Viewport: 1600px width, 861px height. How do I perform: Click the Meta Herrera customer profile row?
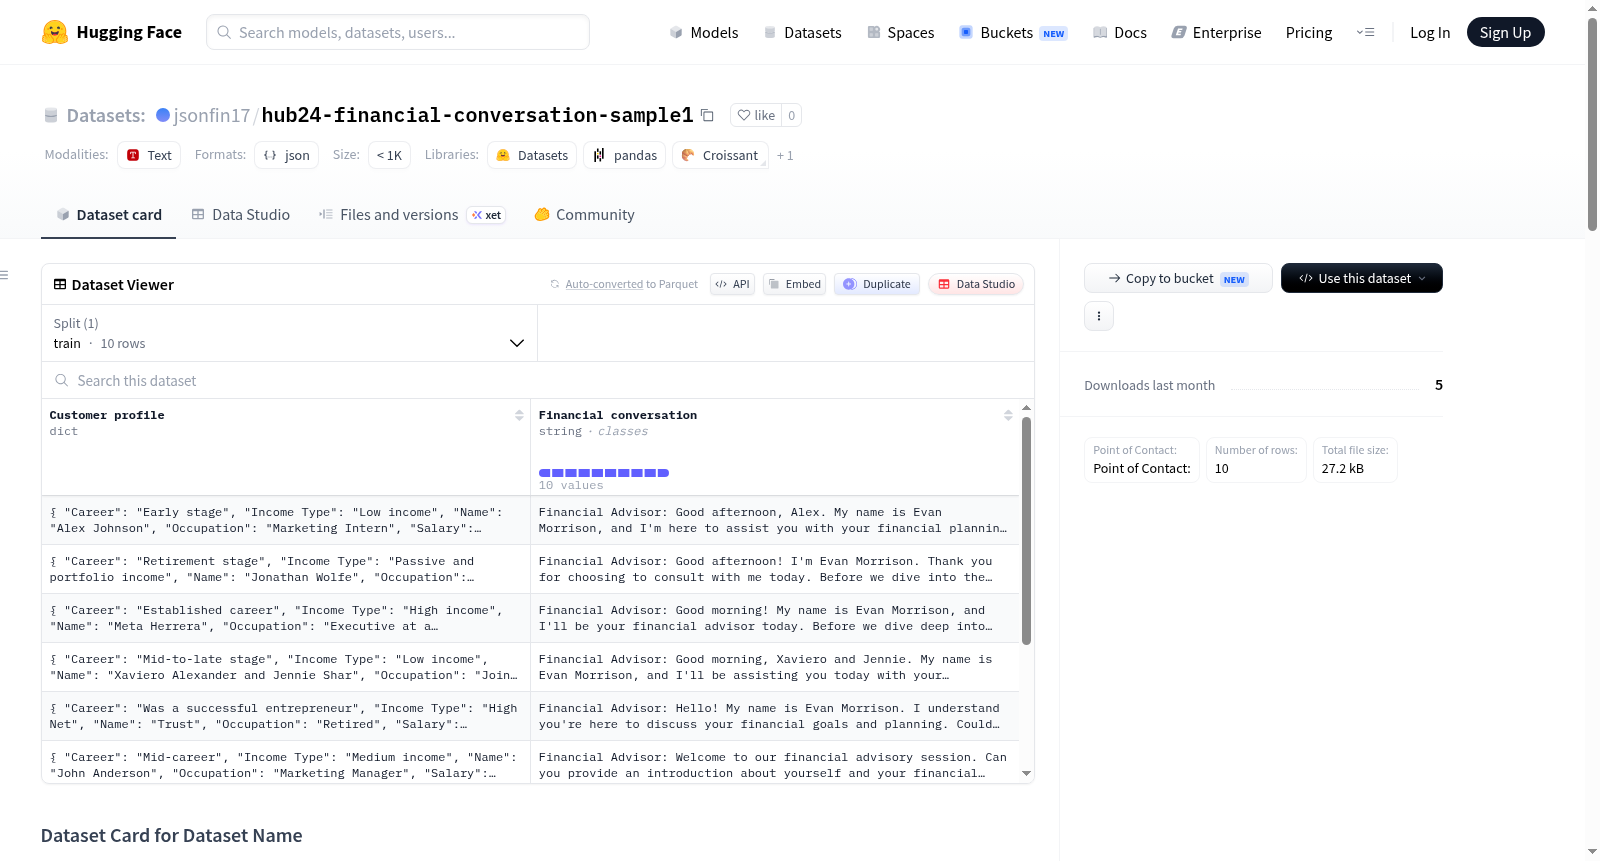tap(286, 618)
